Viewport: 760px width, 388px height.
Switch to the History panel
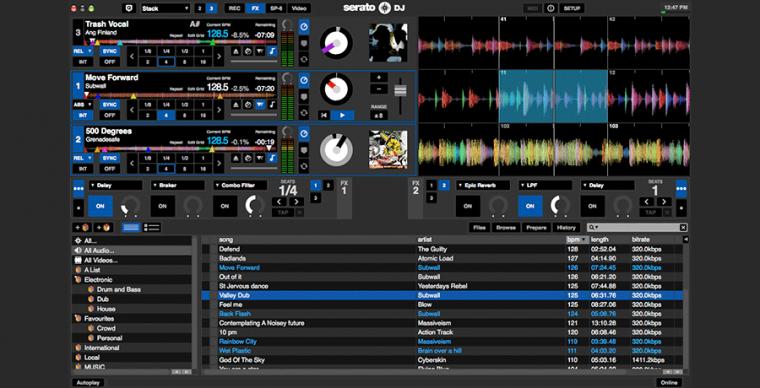coord(566,228)
